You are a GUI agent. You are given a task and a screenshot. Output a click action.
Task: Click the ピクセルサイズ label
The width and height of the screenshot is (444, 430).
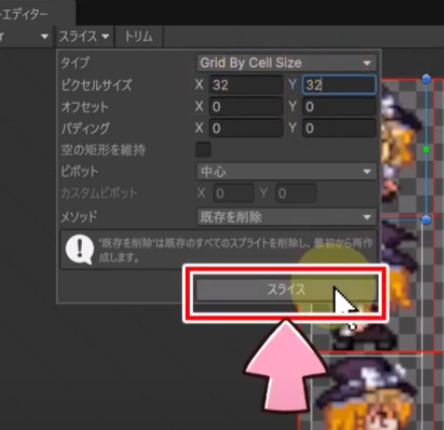[x=97, y=85]
